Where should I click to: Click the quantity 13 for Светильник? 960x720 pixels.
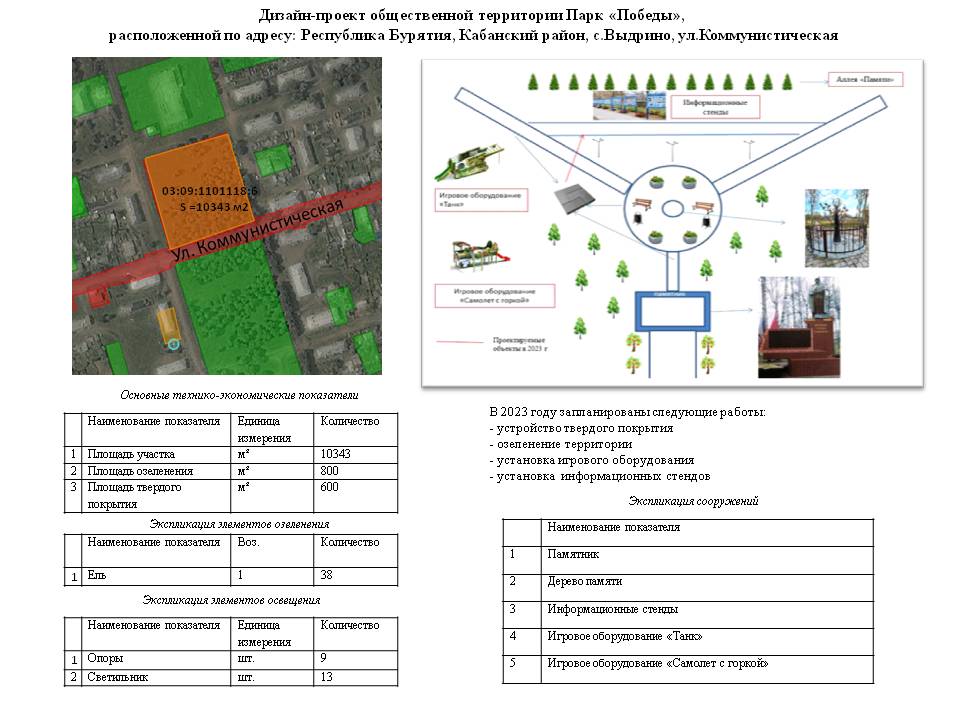[x=326, y=677]
